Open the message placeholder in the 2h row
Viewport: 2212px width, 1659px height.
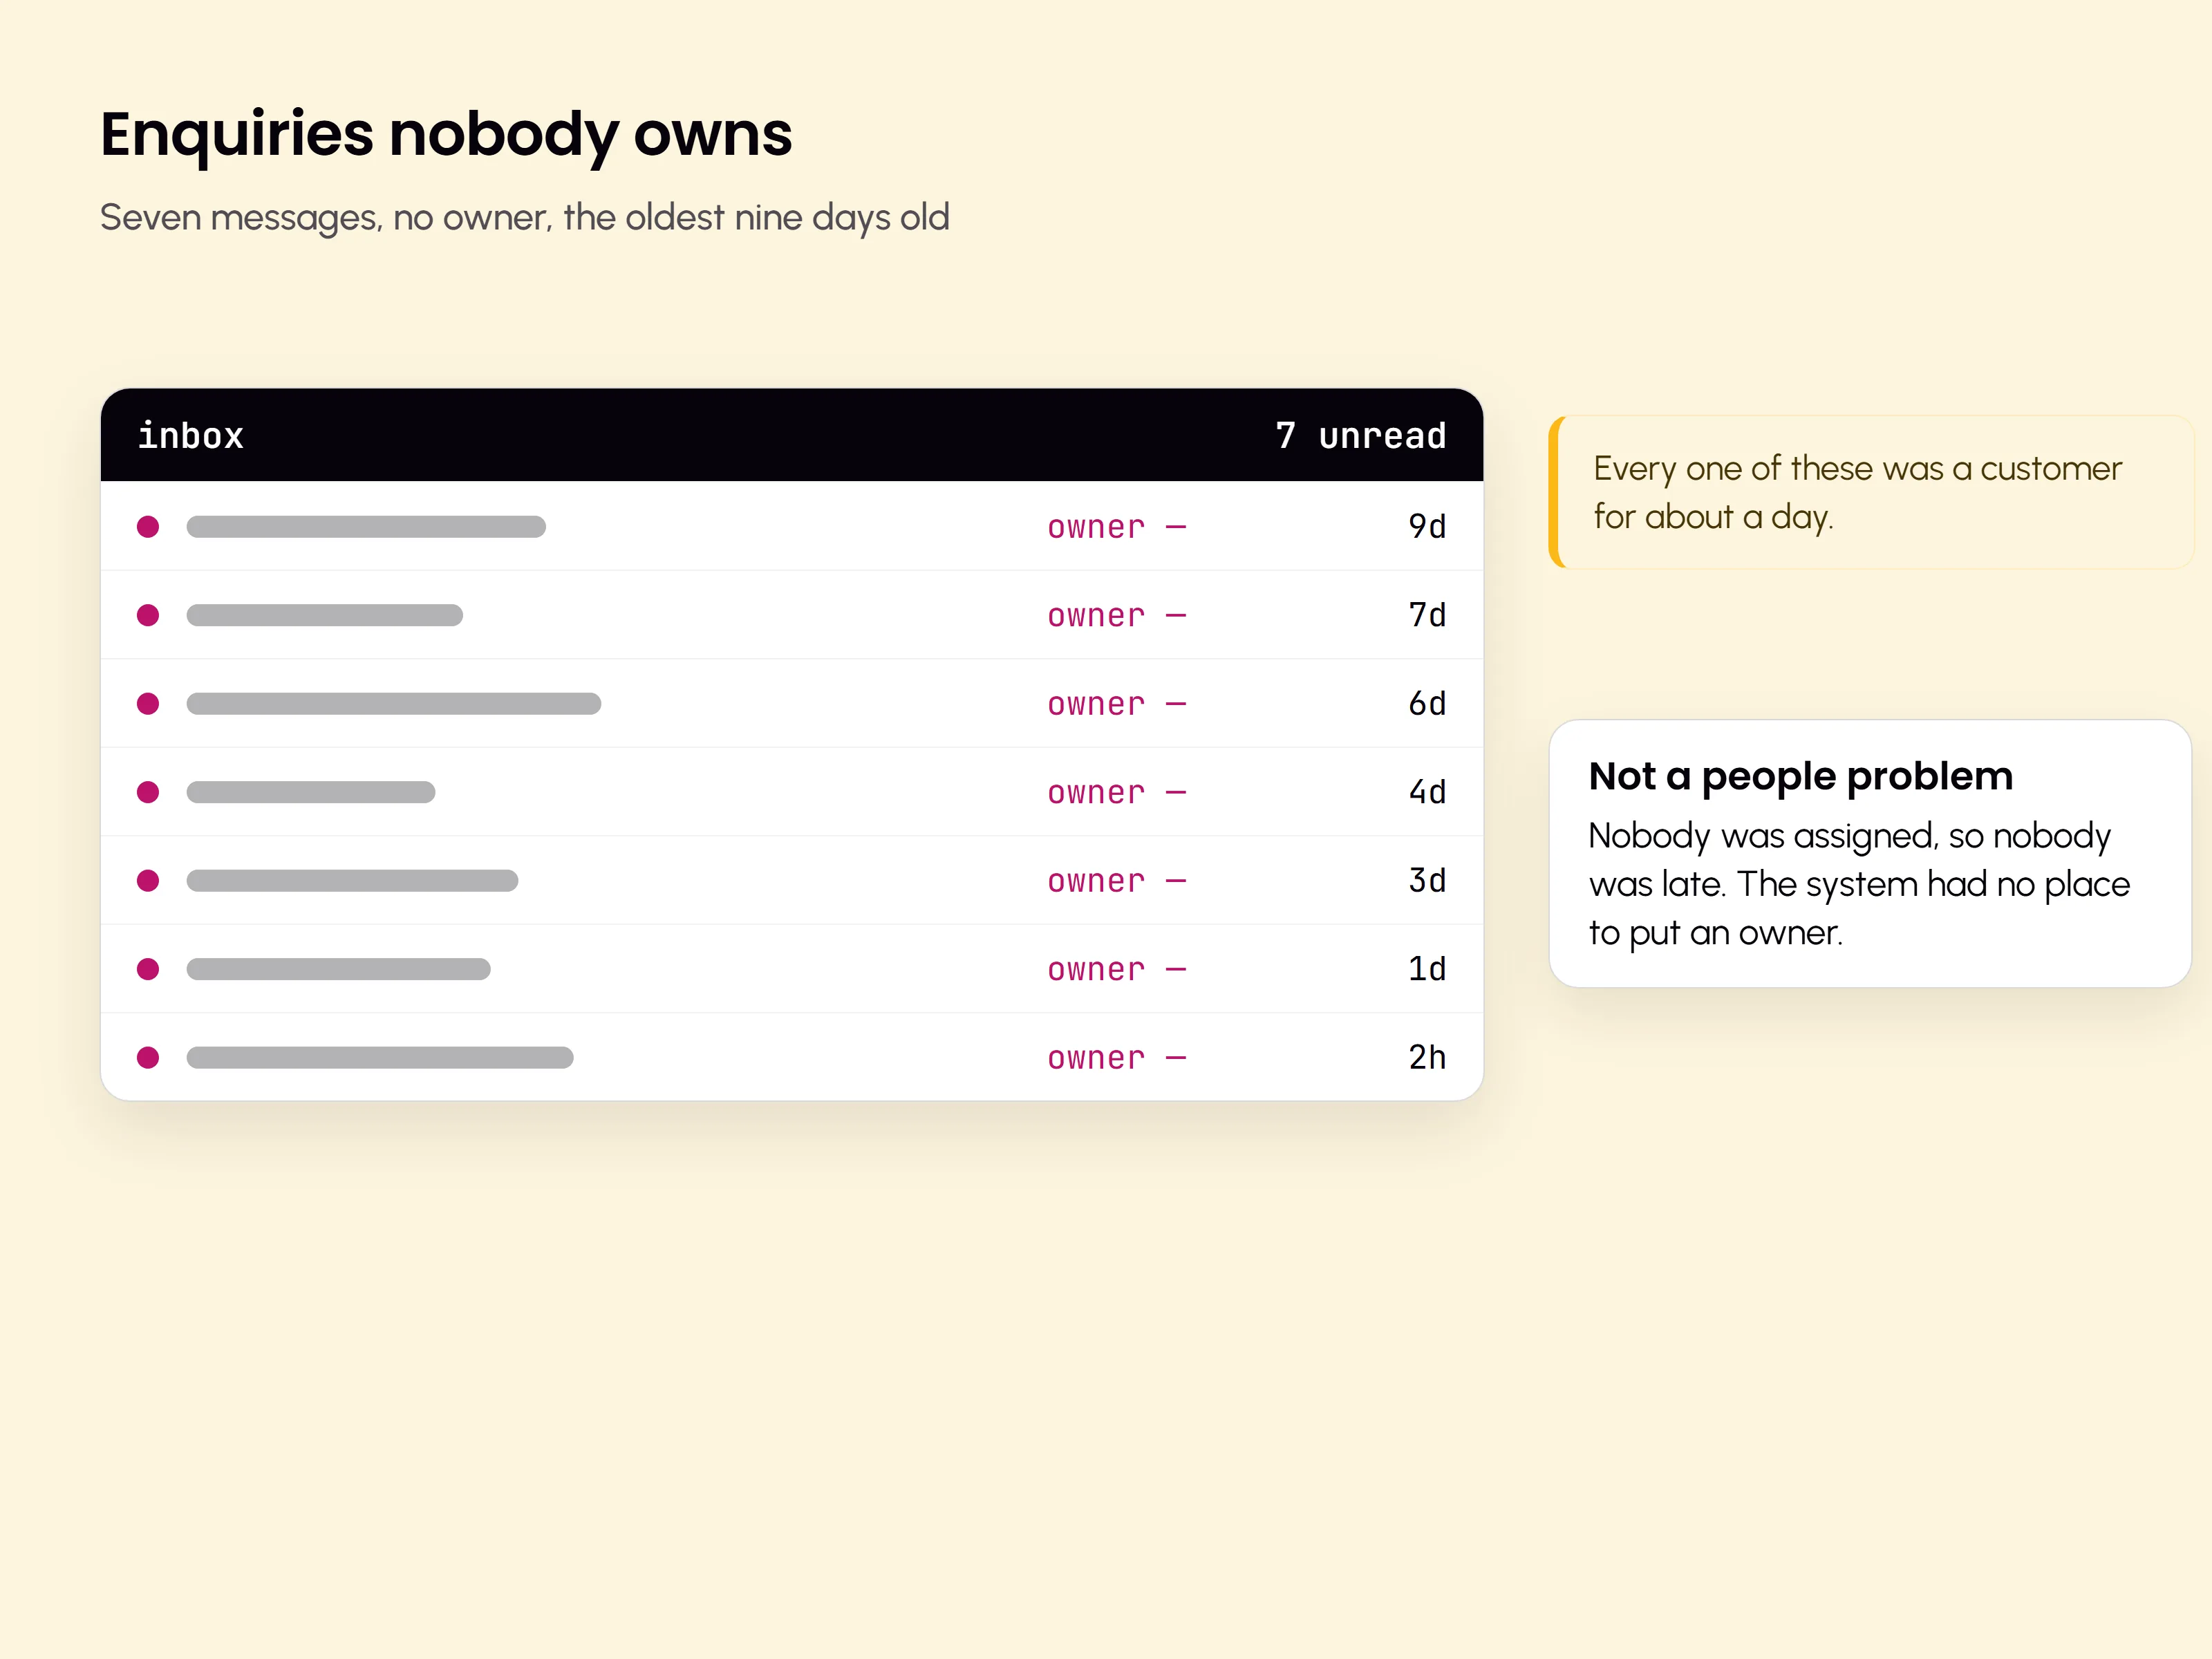coord(380,1058)
